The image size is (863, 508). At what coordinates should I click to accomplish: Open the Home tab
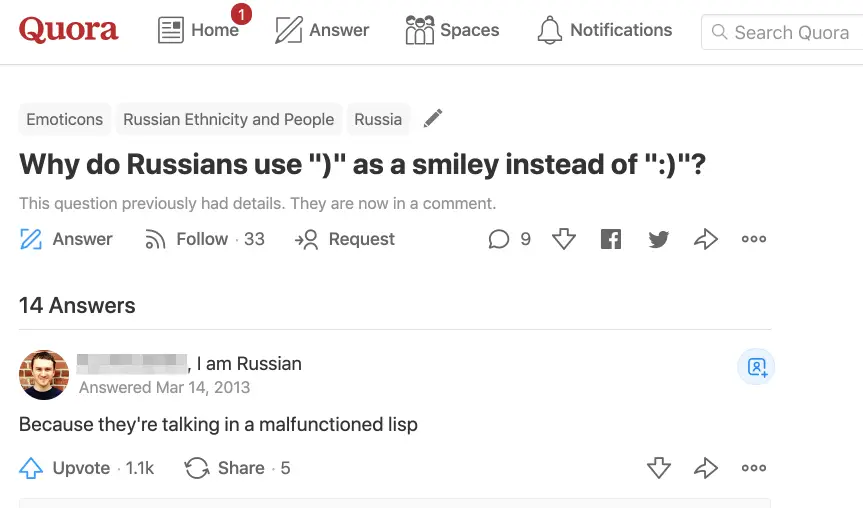pos(199,30)
